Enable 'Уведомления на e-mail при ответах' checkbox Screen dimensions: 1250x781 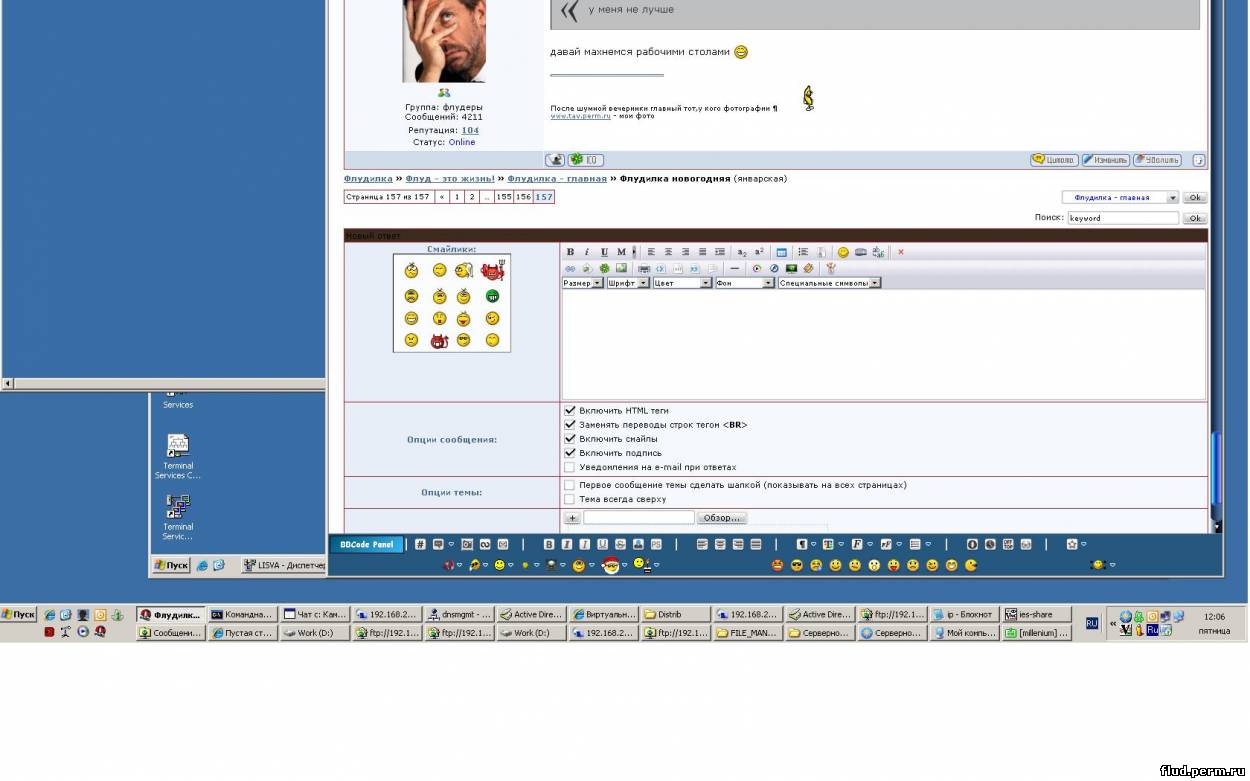(x=570, y=467)
